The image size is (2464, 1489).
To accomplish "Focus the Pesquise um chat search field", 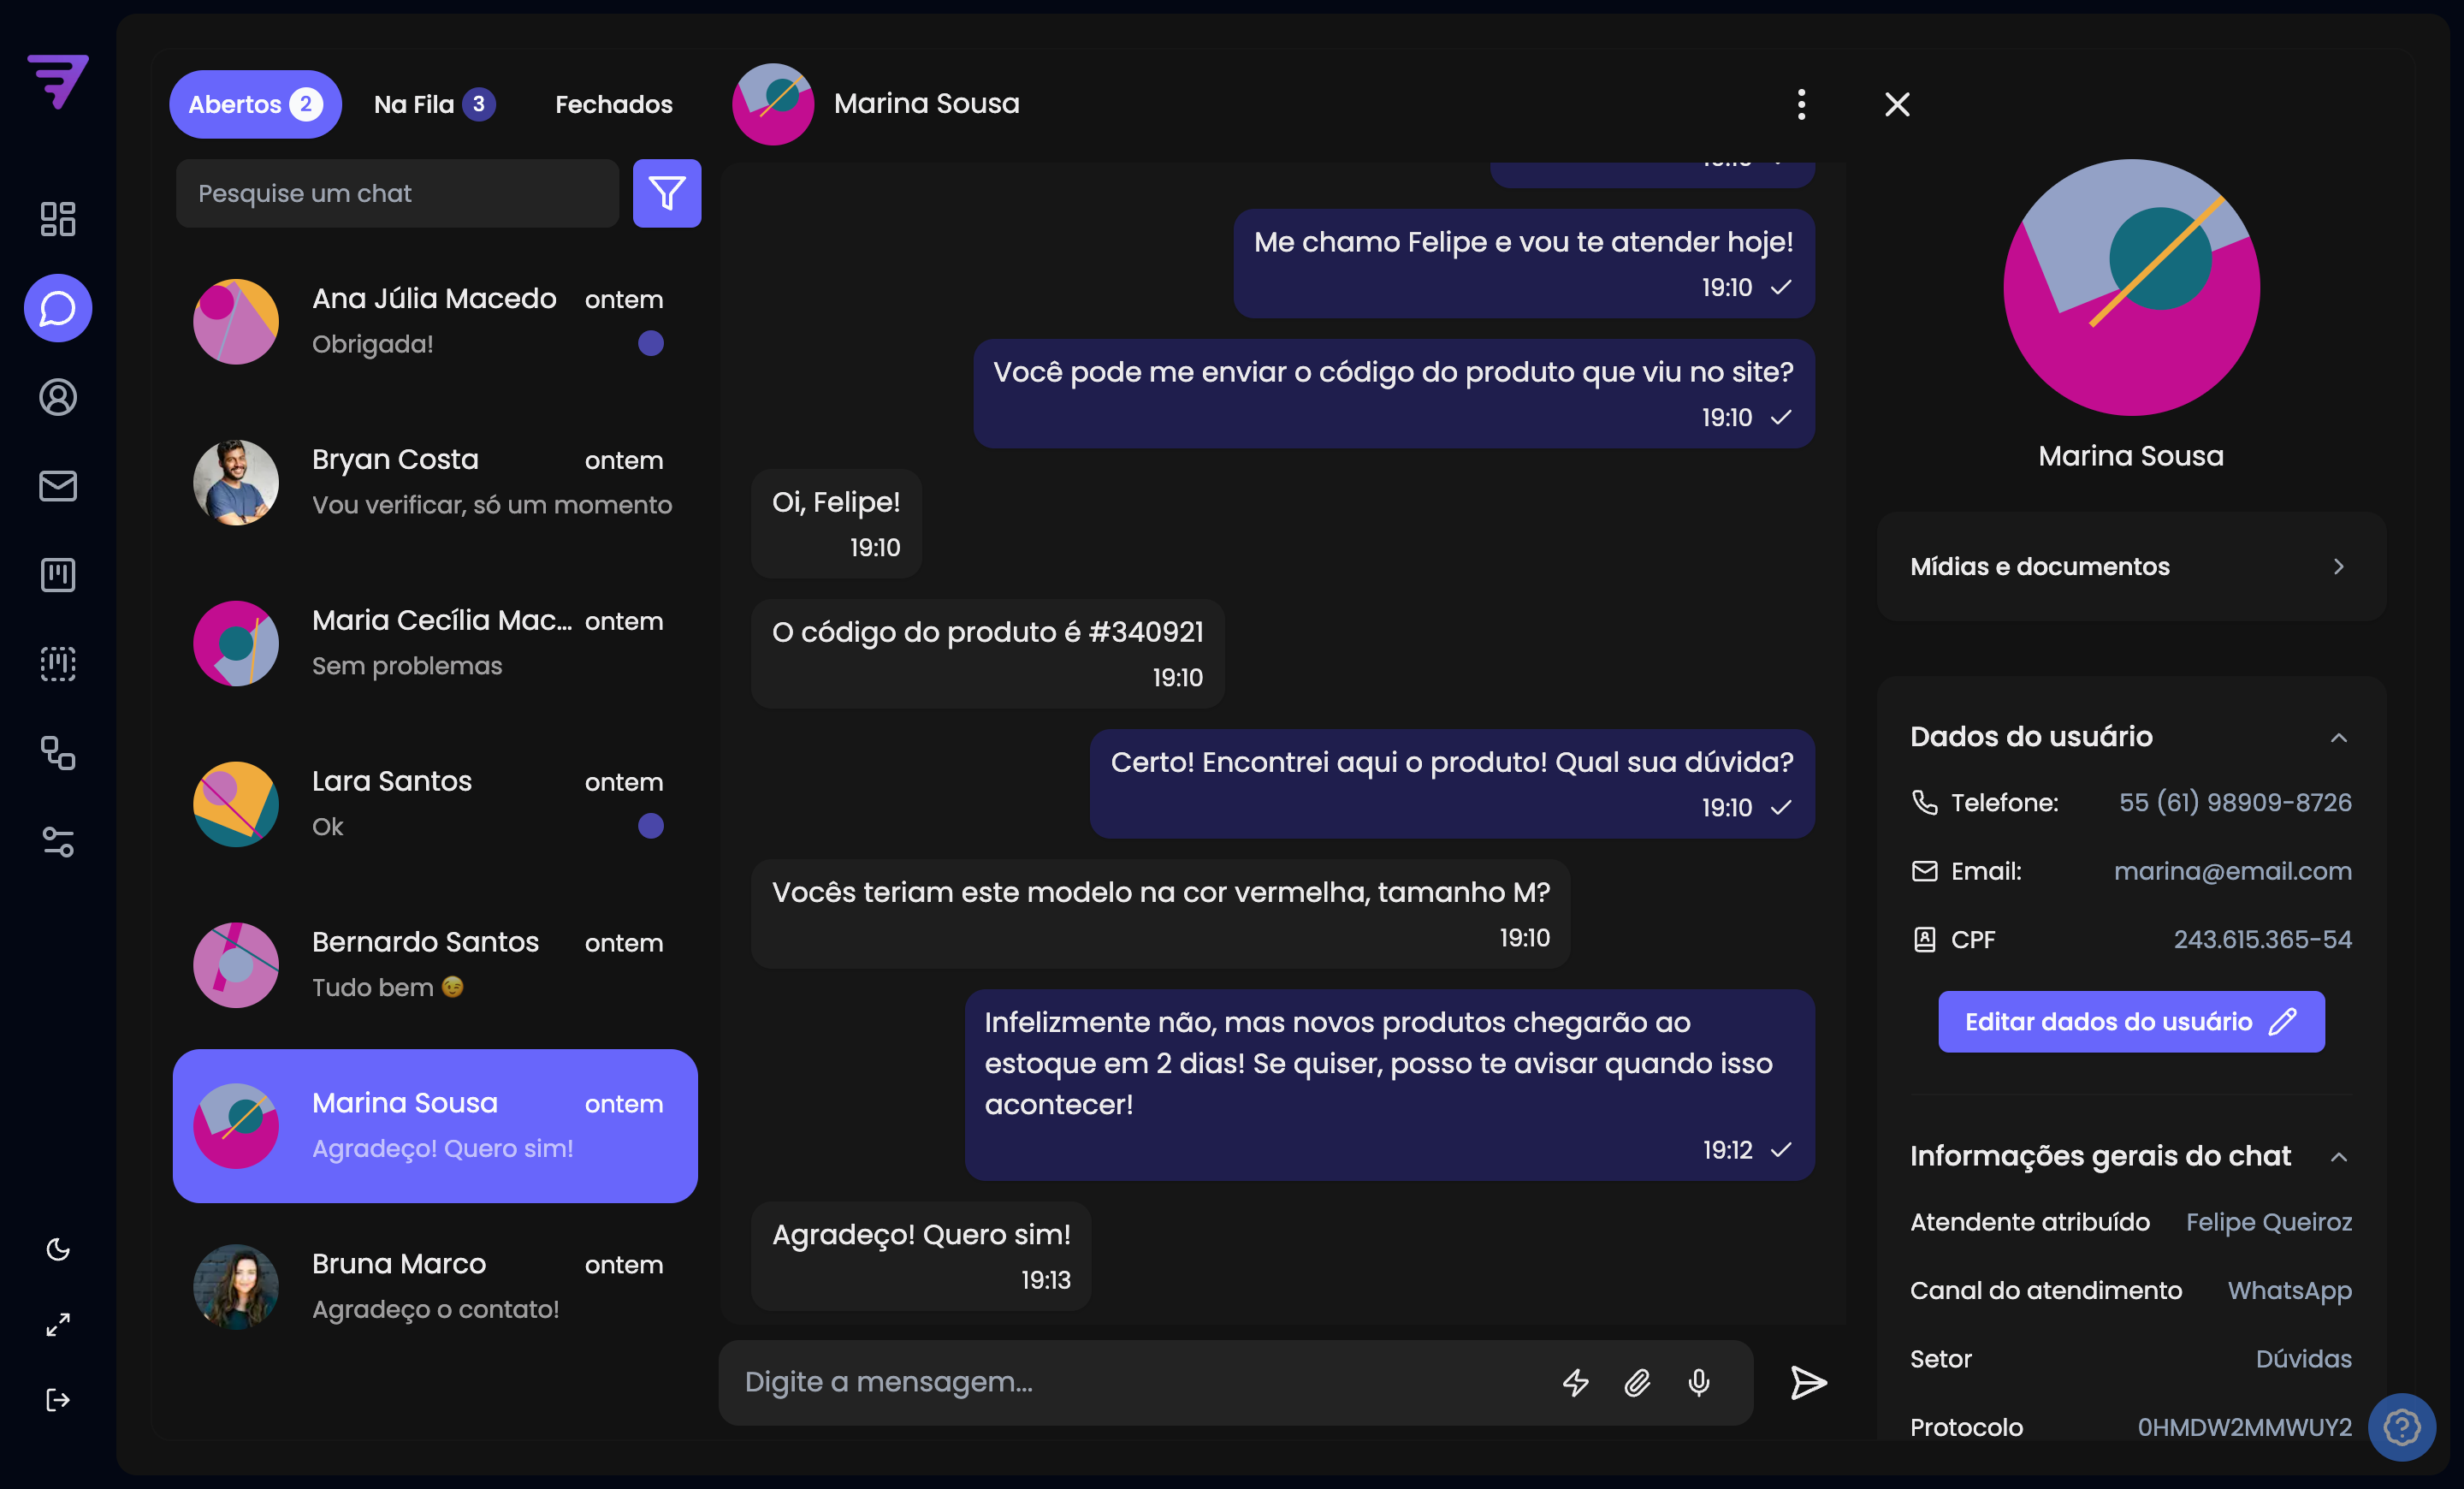I will click(396, 193).
